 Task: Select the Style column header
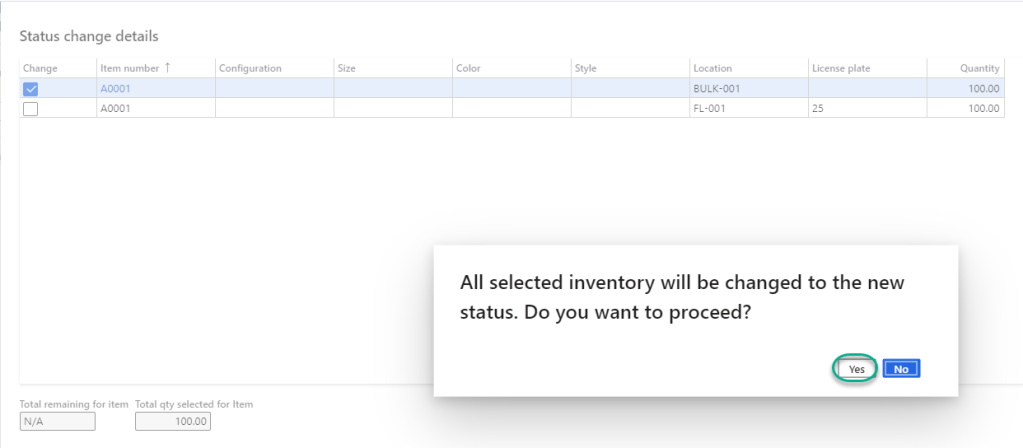point(585,68)
